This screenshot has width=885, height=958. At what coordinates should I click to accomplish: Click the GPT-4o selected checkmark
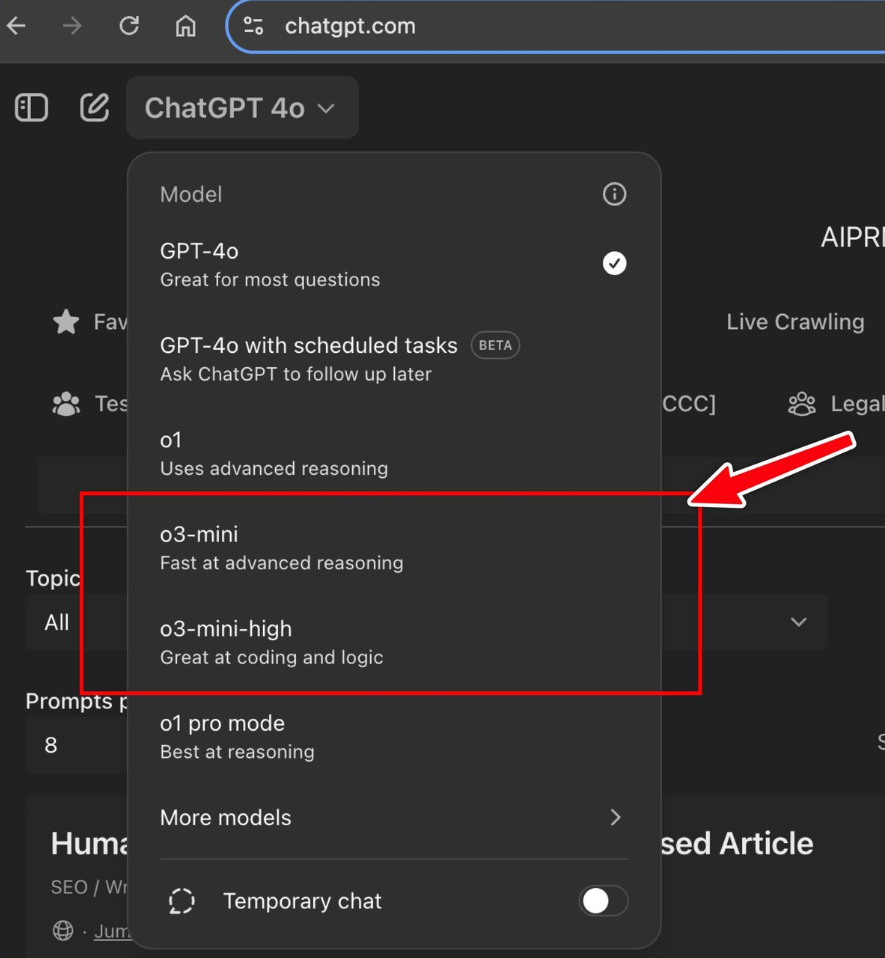coord(614,263)
